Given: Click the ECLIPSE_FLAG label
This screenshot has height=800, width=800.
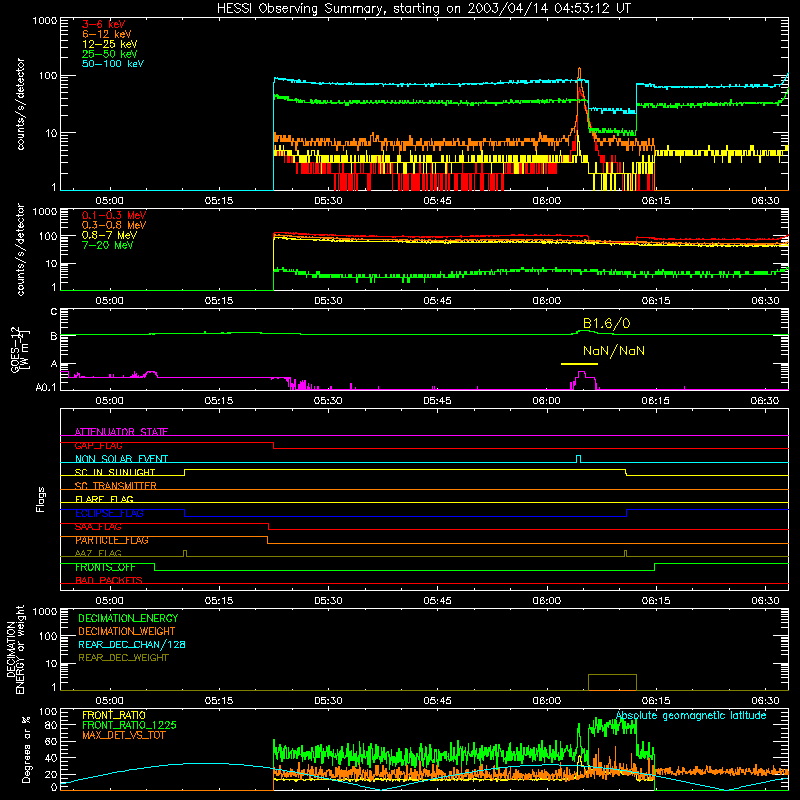Looking at the screenshot, I should (109, 513).
